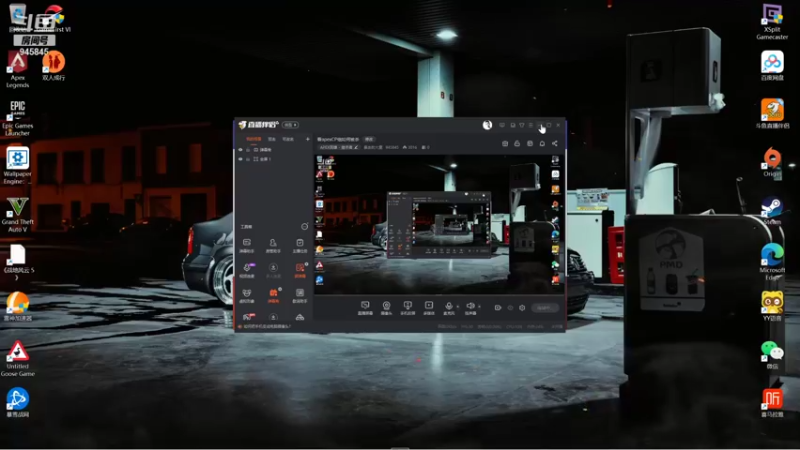Select the YY voice desktop icon
The height and width of the screenshot is (450, 800).
point(772,306)
